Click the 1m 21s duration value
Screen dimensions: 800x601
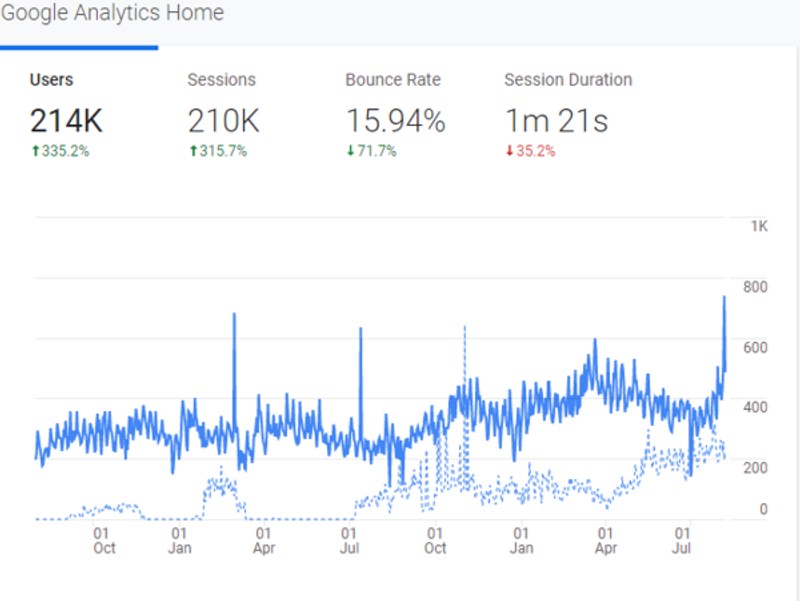[557, 121]
